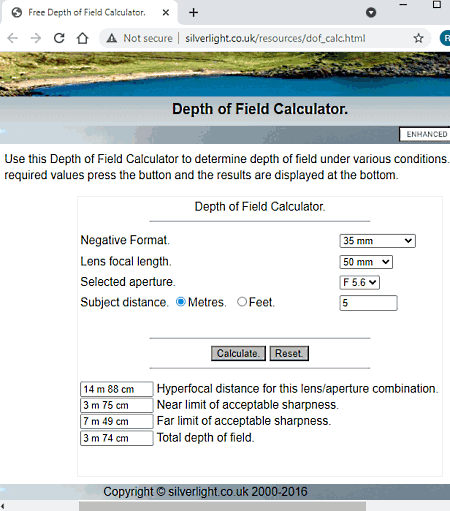This screenshot has height=511, width=450.
Task: Click the Subject distance input field
Action: click(x=368, y=303)
